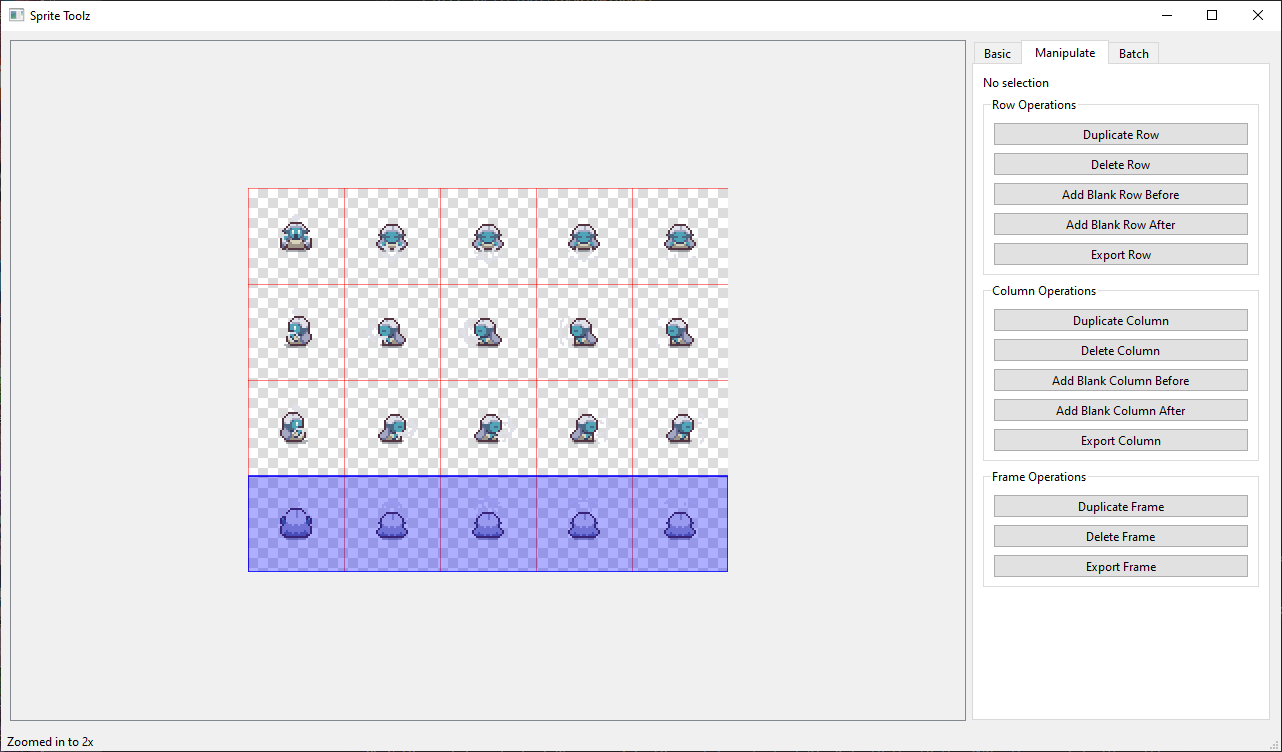Select fourth frame in third row

coord(584,428)
